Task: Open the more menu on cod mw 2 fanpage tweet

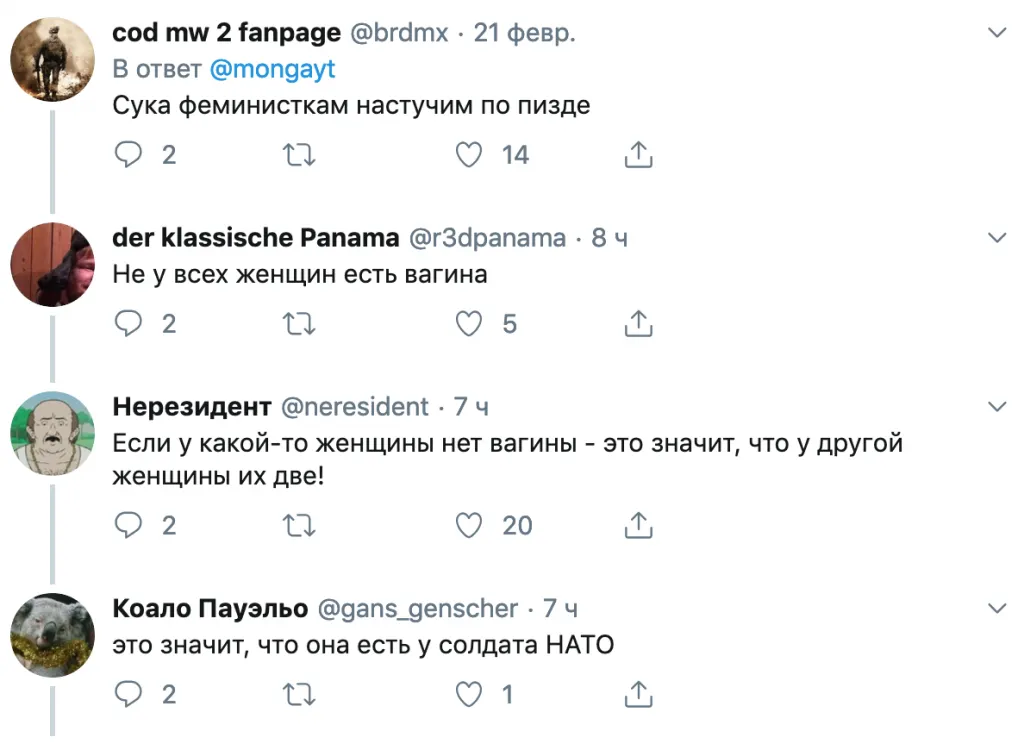Action: [997, 34]
